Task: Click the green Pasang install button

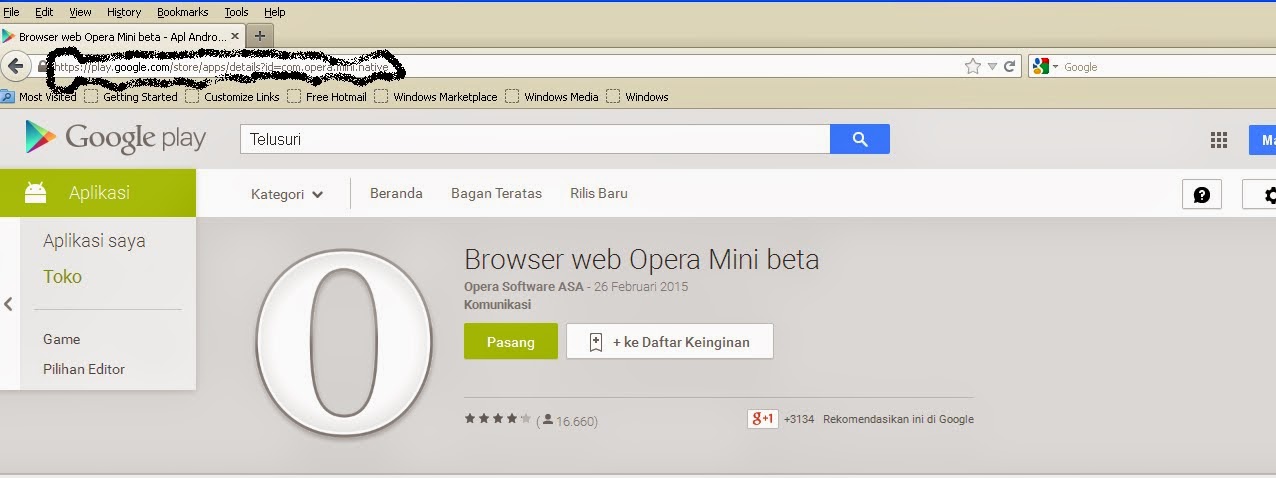Action: pos(511,341)
